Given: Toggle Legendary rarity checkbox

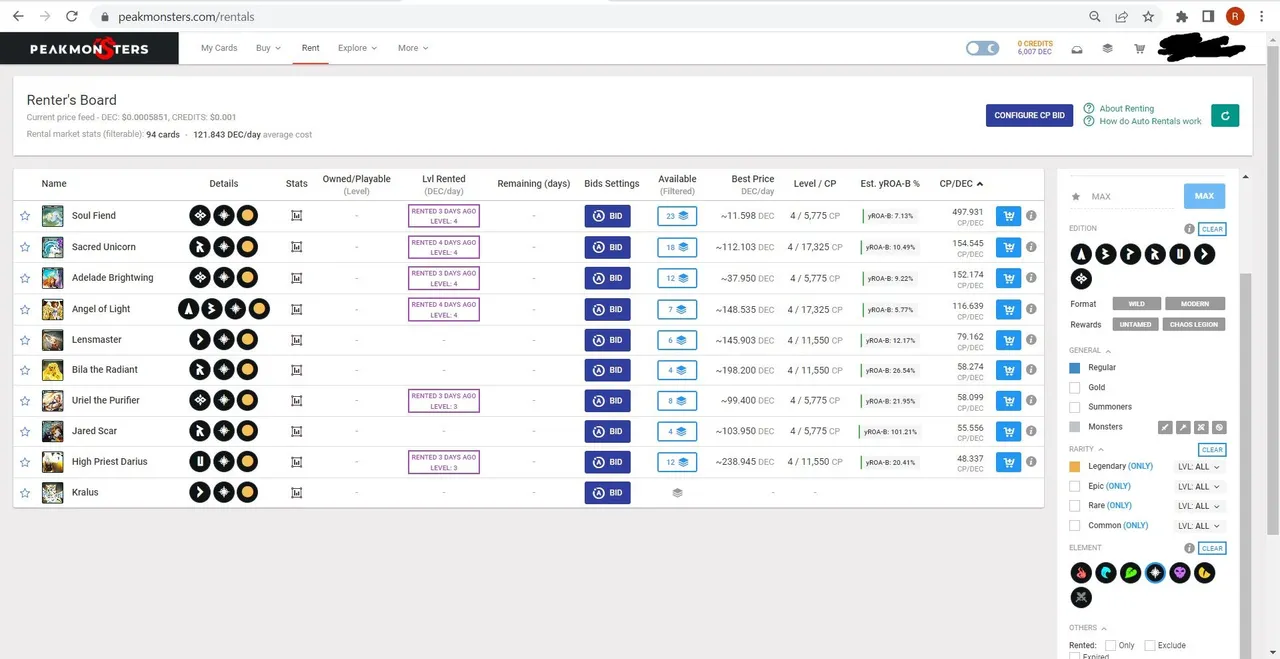Looking at the screenshot, I should pyautogui.click(x=1075, y=467).
